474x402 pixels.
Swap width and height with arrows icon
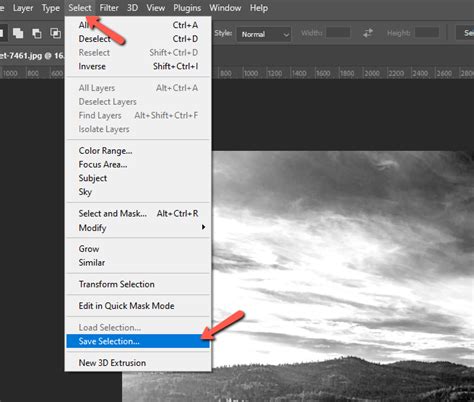[368, 33]
